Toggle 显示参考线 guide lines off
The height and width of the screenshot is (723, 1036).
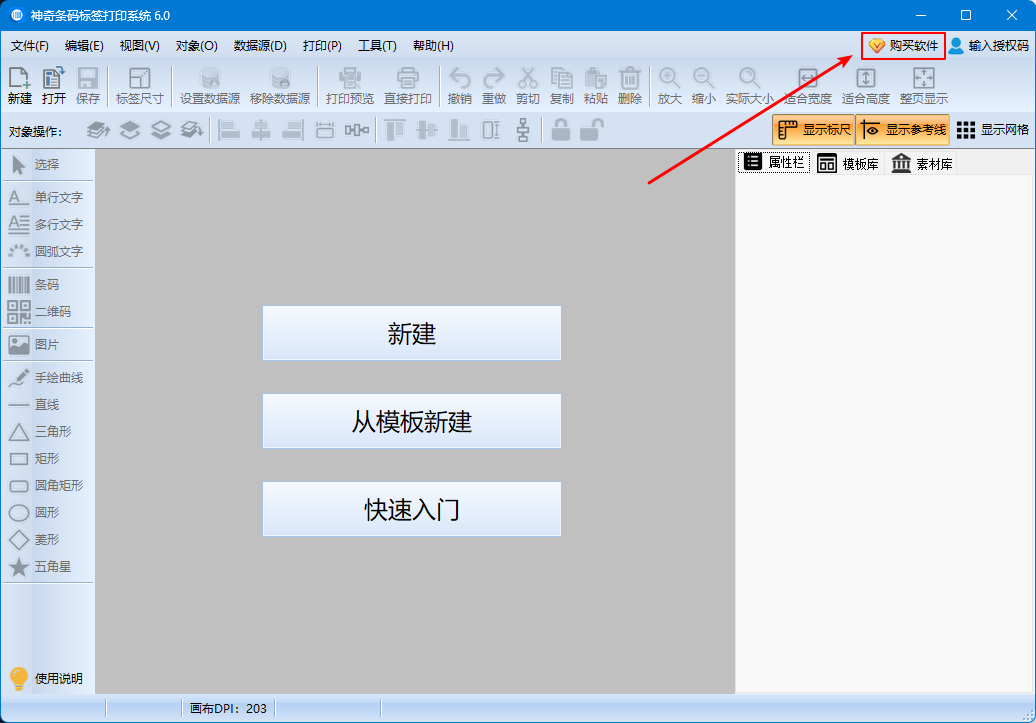coord(903,130)
